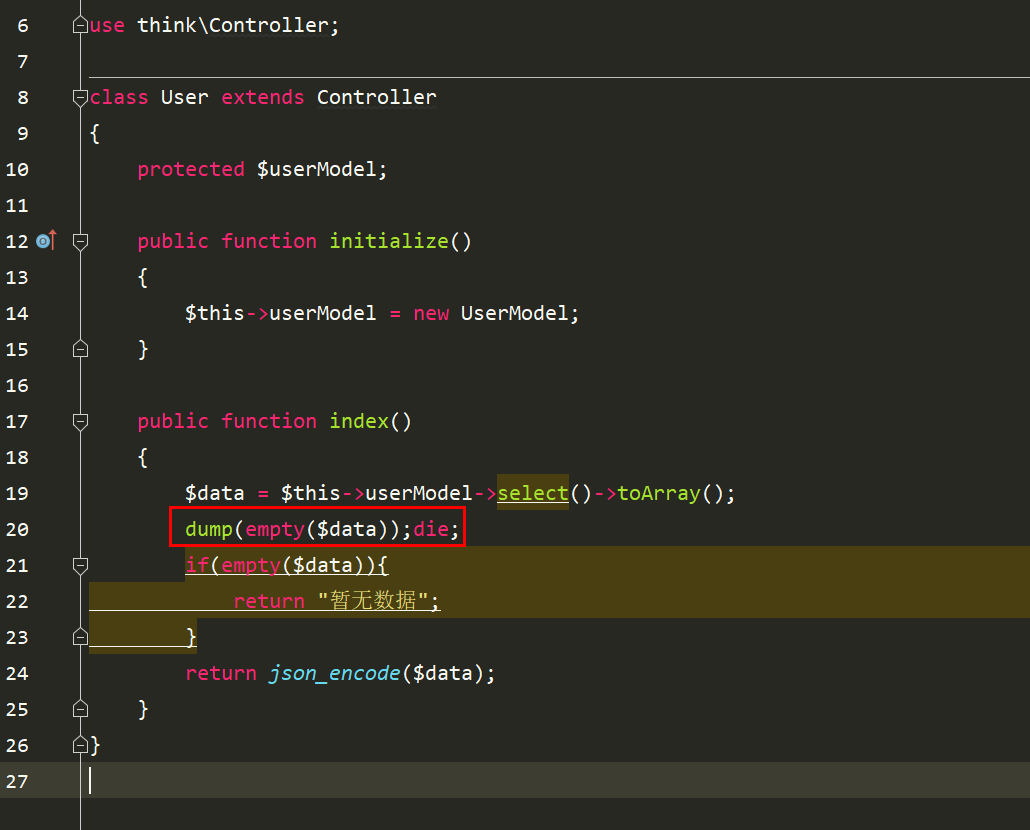Click the new keyword on line 14
The width and height of the screenshot is (1030, 830).
tap(431, 313)
